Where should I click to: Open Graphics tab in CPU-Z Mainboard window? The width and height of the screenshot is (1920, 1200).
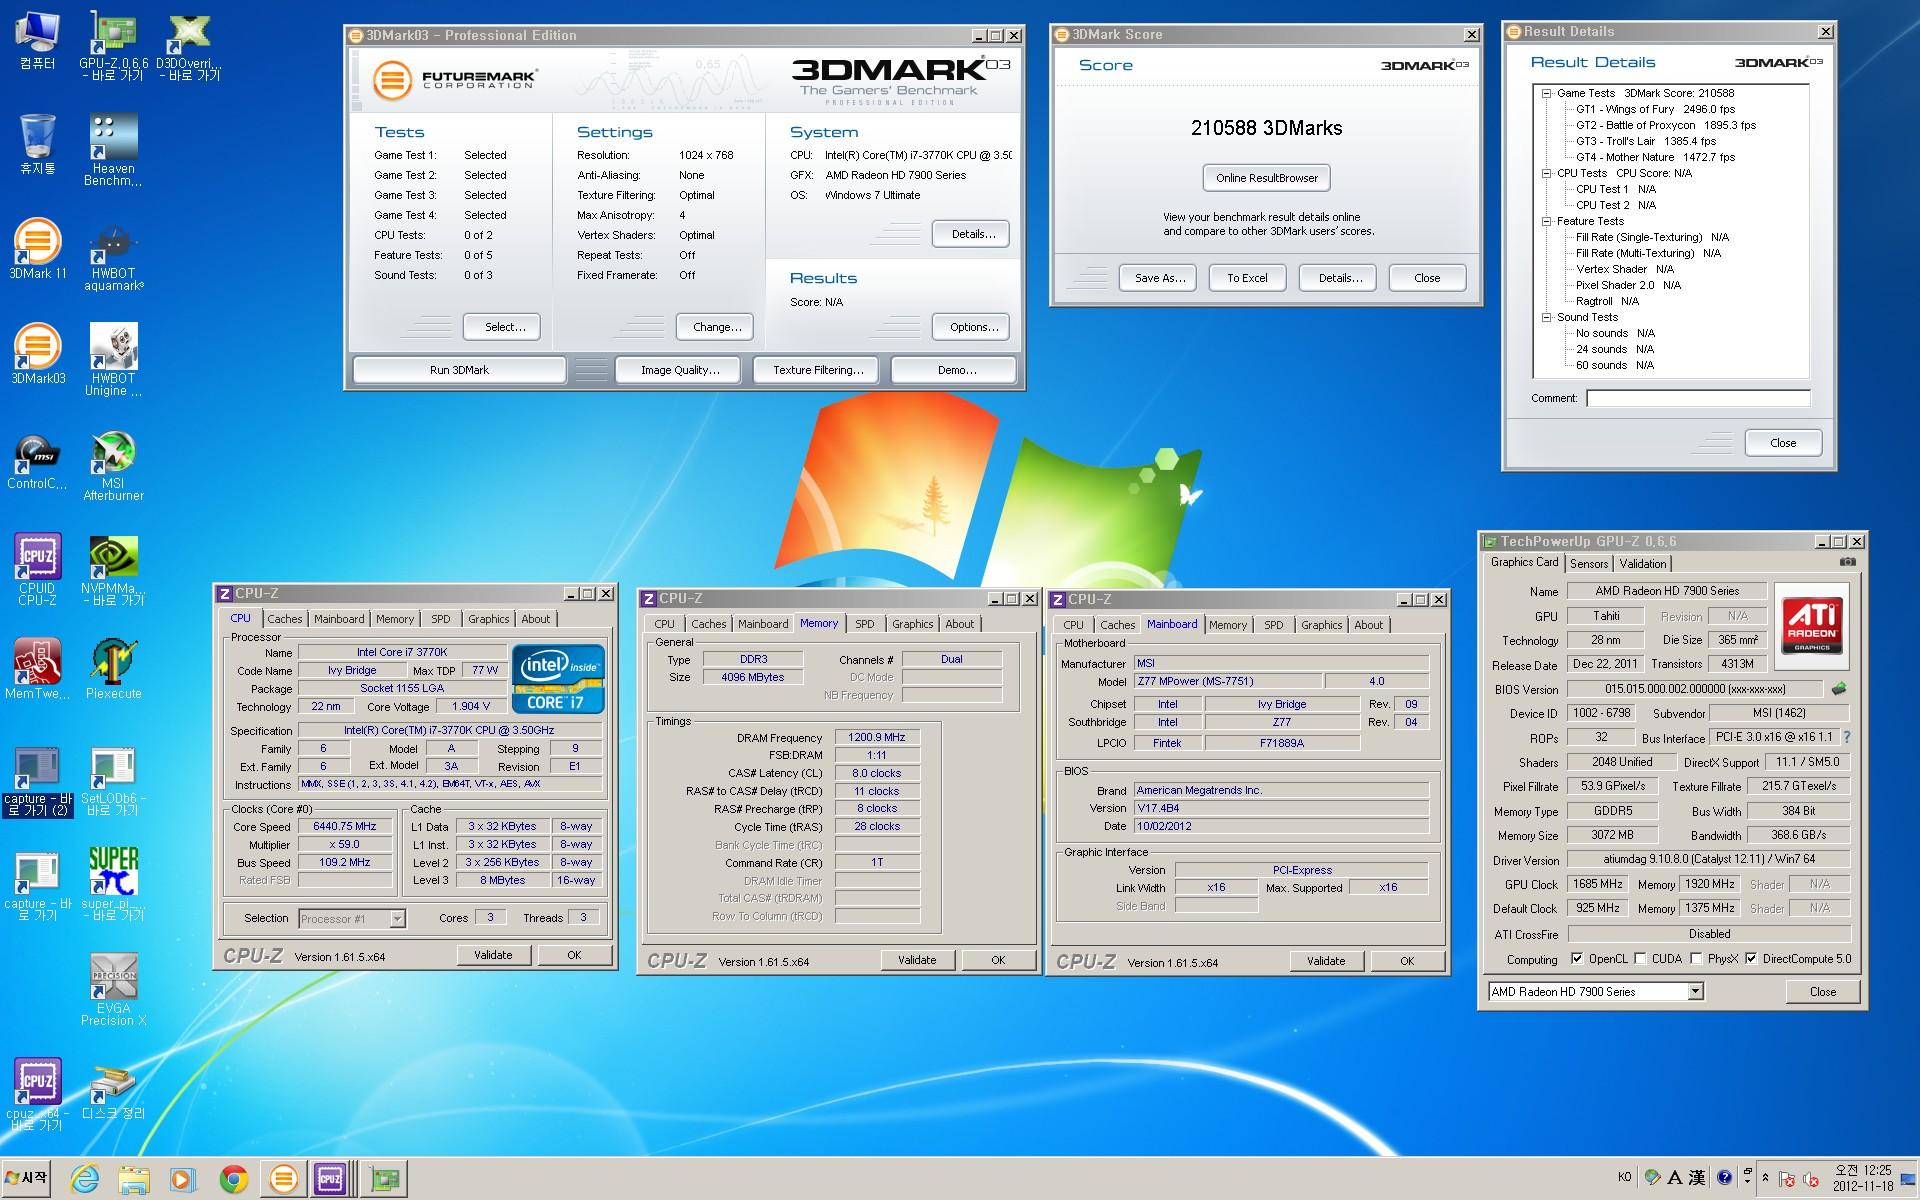point(1321,625)
